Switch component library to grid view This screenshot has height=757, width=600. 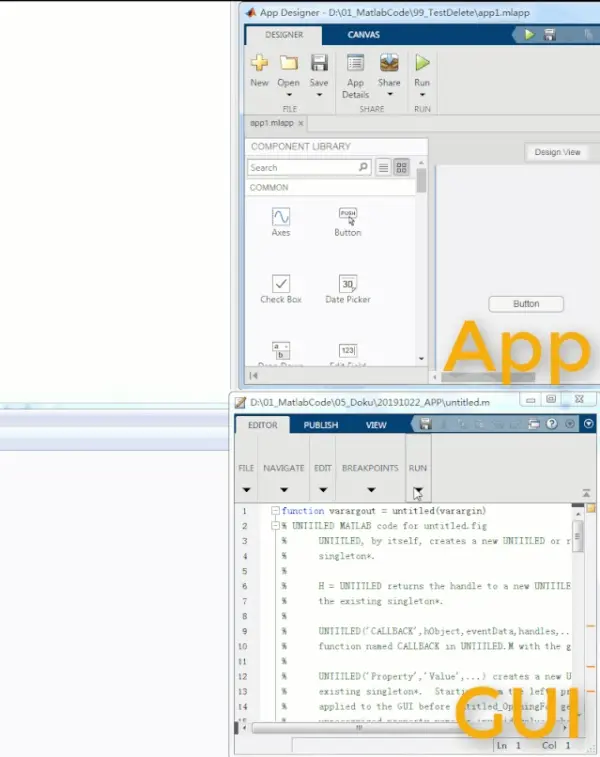point(401,168)
